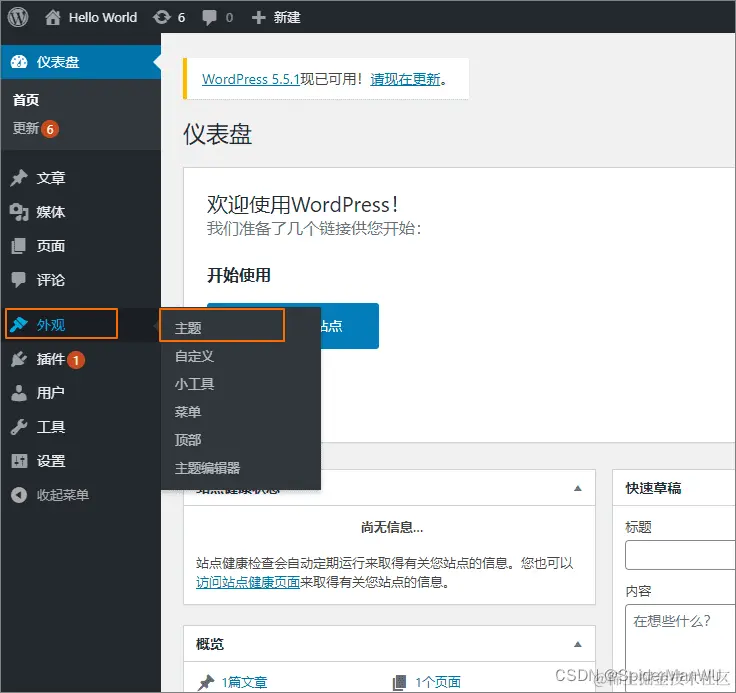Click the pushpin icon next to 1篇文章
Image resolution: width=736 pixels, height=693 pixels.
click(x=206, y=682)
